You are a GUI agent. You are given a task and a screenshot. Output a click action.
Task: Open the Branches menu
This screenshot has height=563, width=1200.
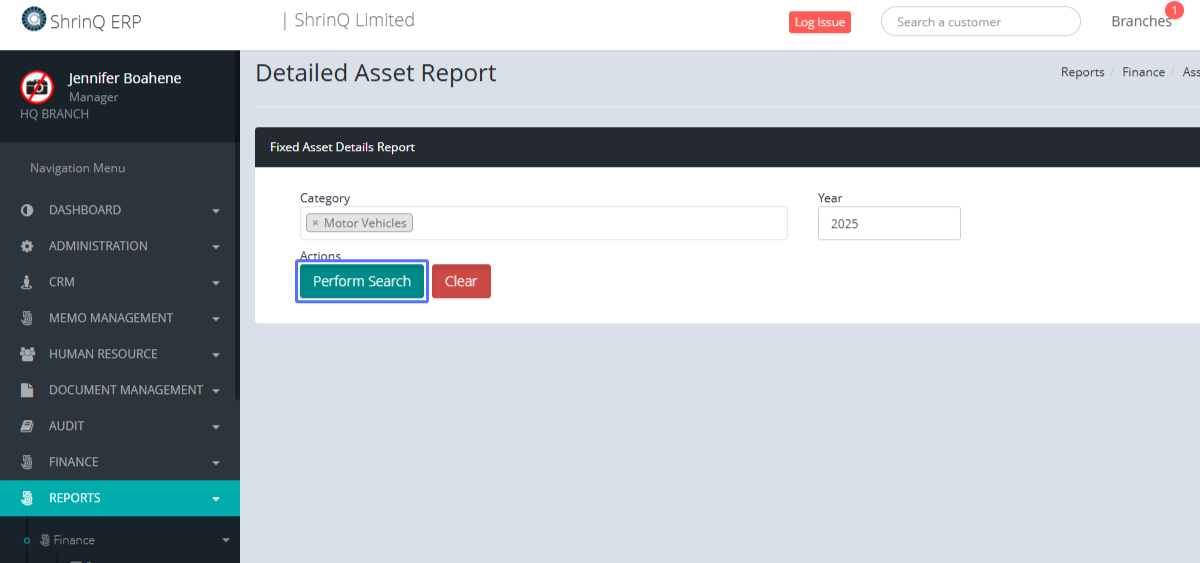pos(1140,21)
